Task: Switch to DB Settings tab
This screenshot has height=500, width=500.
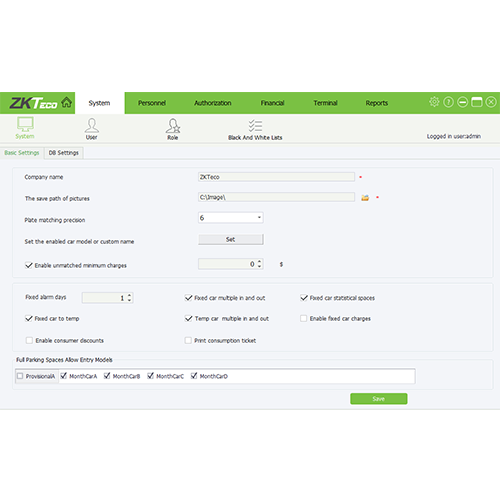Action: point(64,153)
